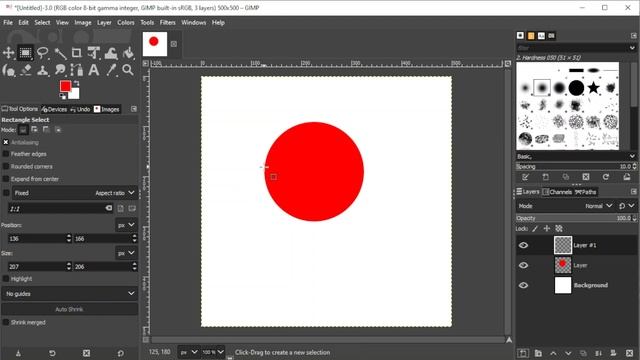Select the Free Select lasso tool
The height and width of the screenshot is (360, 640).
click(x=42, y=53)
